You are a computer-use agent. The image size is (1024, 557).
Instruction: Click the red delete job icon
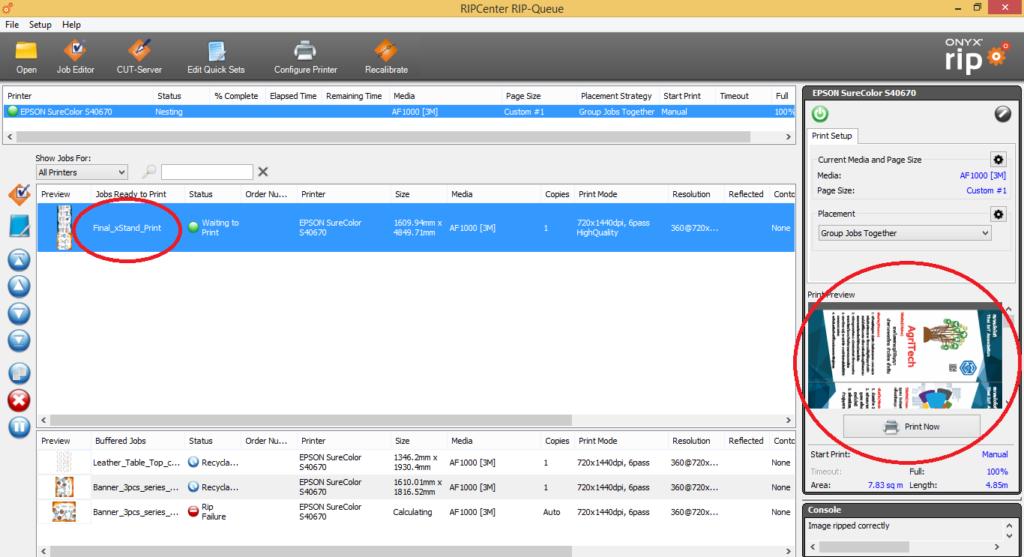point(19,400)
